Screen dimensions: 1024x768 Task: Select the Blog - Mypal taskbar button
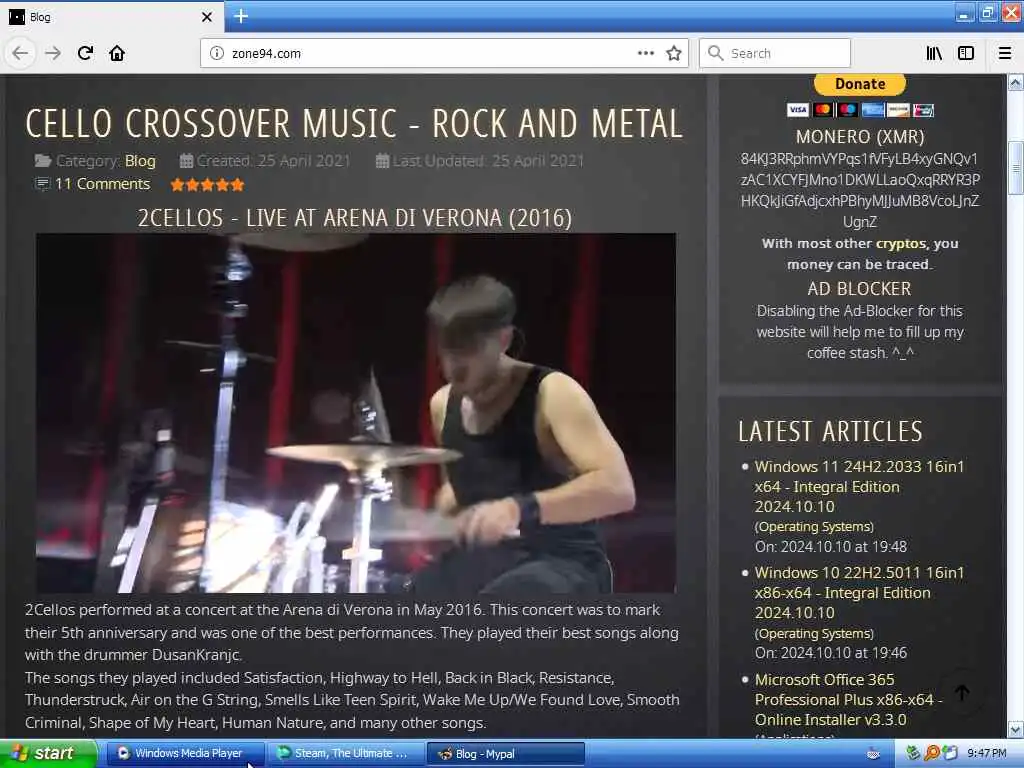tap(505, 754)
